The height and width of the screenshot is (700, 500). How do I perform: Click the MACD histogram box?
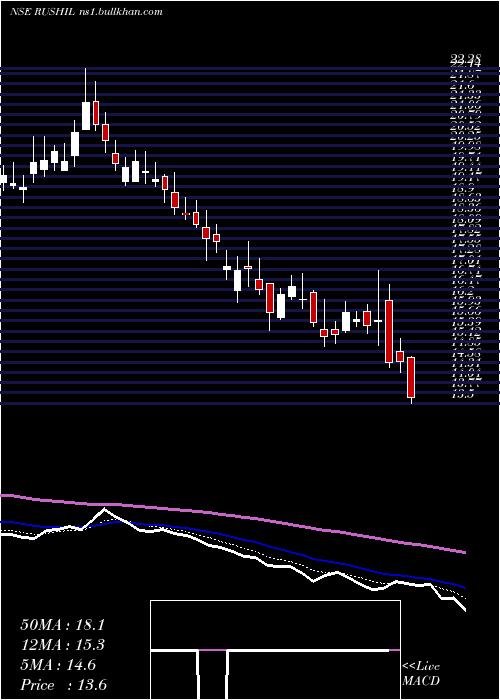click(275, 650)
